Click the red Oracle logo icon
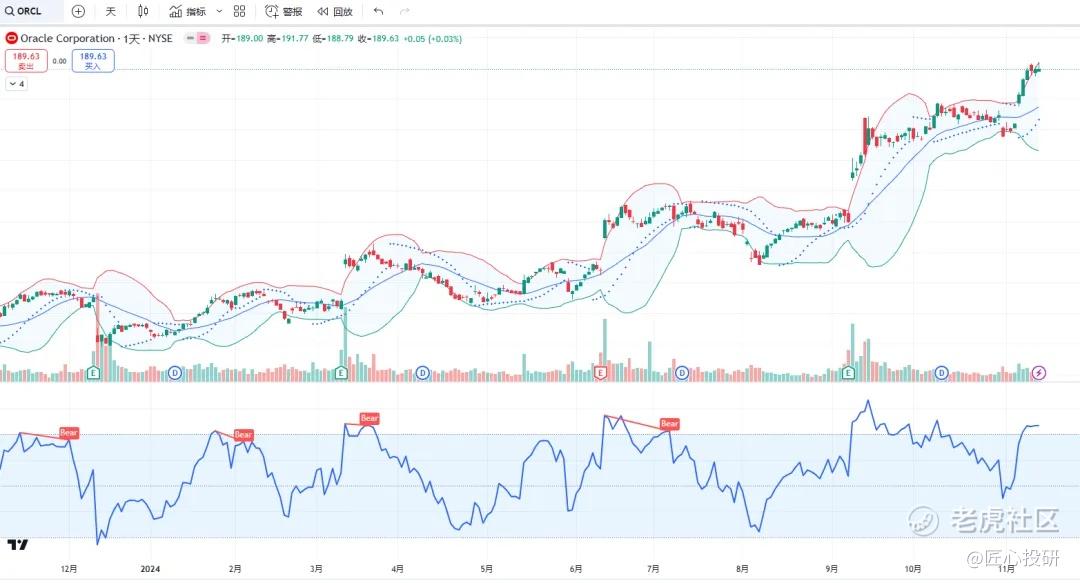The width and height of the screenshot is (1080, 583). [x=11, y=38]
